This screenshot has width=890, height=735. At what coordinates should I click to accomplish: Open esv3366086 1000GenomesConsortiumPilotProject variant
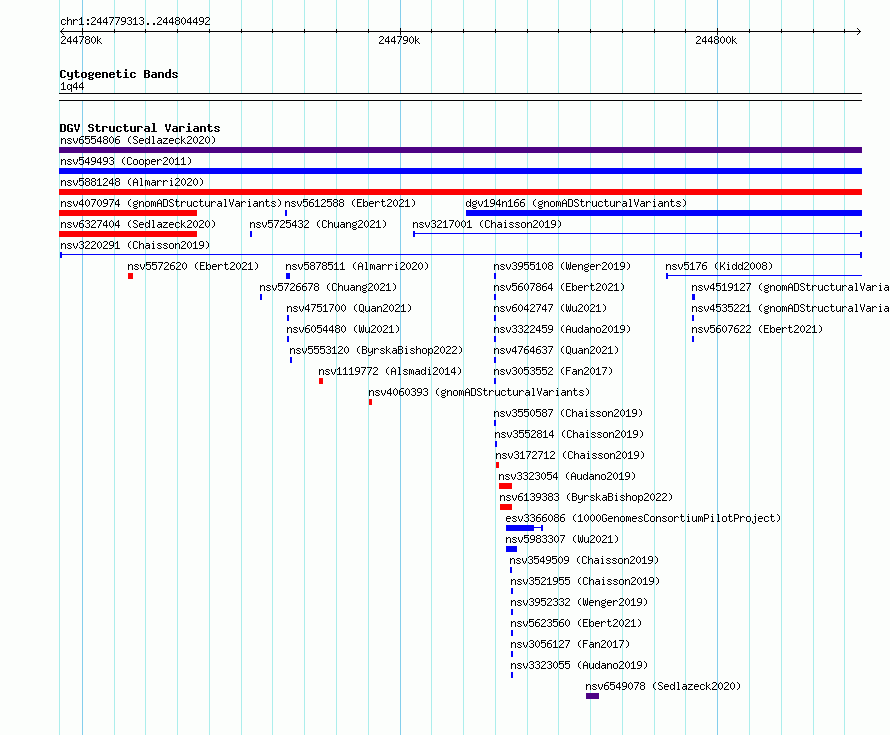643,518
